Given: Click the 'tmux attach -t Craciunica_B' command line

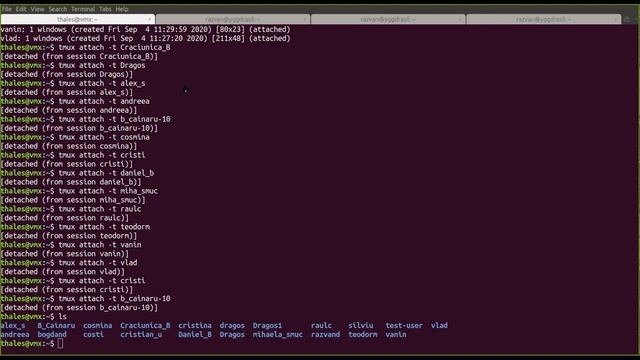Looking at the screenshot, I should point(85,47).
